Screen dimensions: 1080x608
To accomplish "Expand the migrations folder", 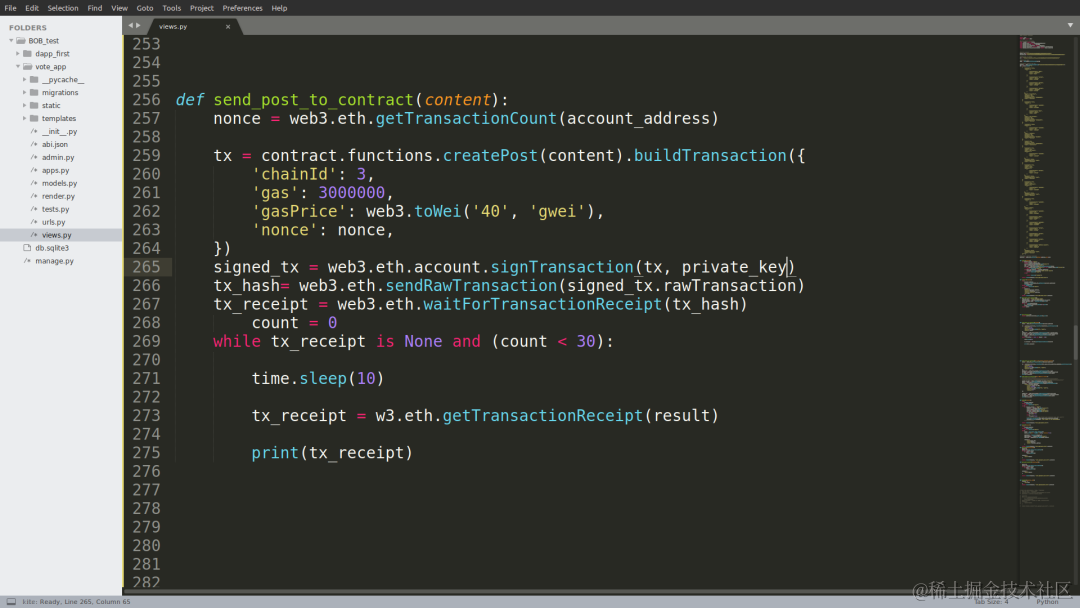I will pos(25,92).
